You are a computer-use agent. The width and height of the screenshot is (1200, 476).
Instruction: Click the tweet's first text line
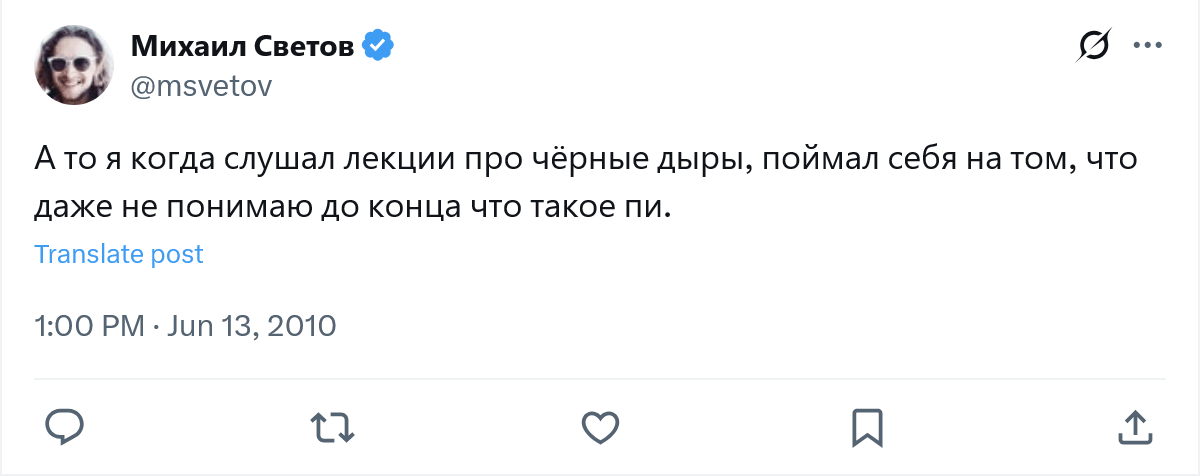586,162
